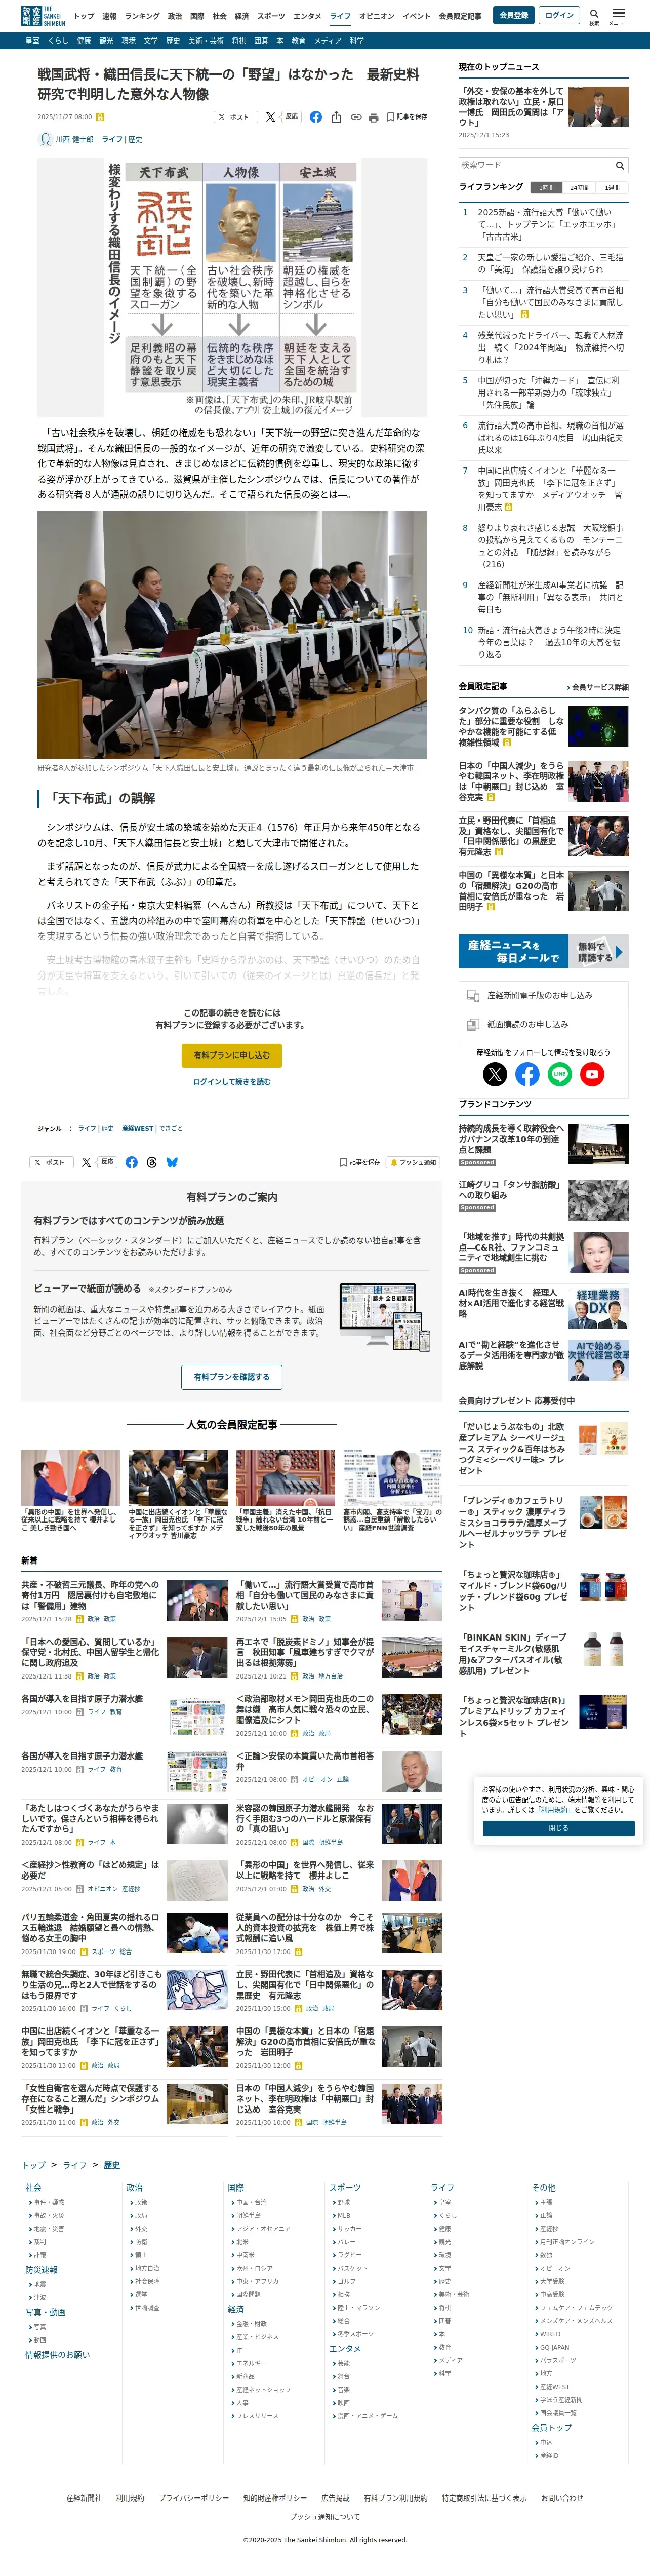Open プライバシーポリシー footer link
The width and height of the screenshot is (650, 2576).
pyautogui.click(x=193, y=2497)
